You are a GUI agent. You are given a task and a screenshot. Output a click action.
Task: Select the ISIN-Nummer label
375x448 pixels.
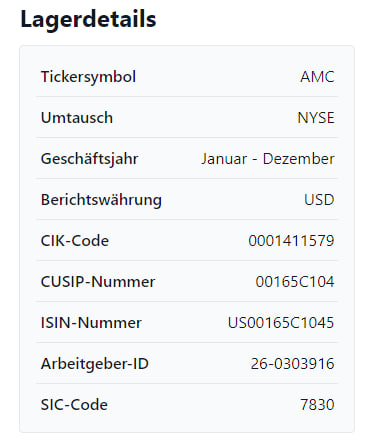91,323
